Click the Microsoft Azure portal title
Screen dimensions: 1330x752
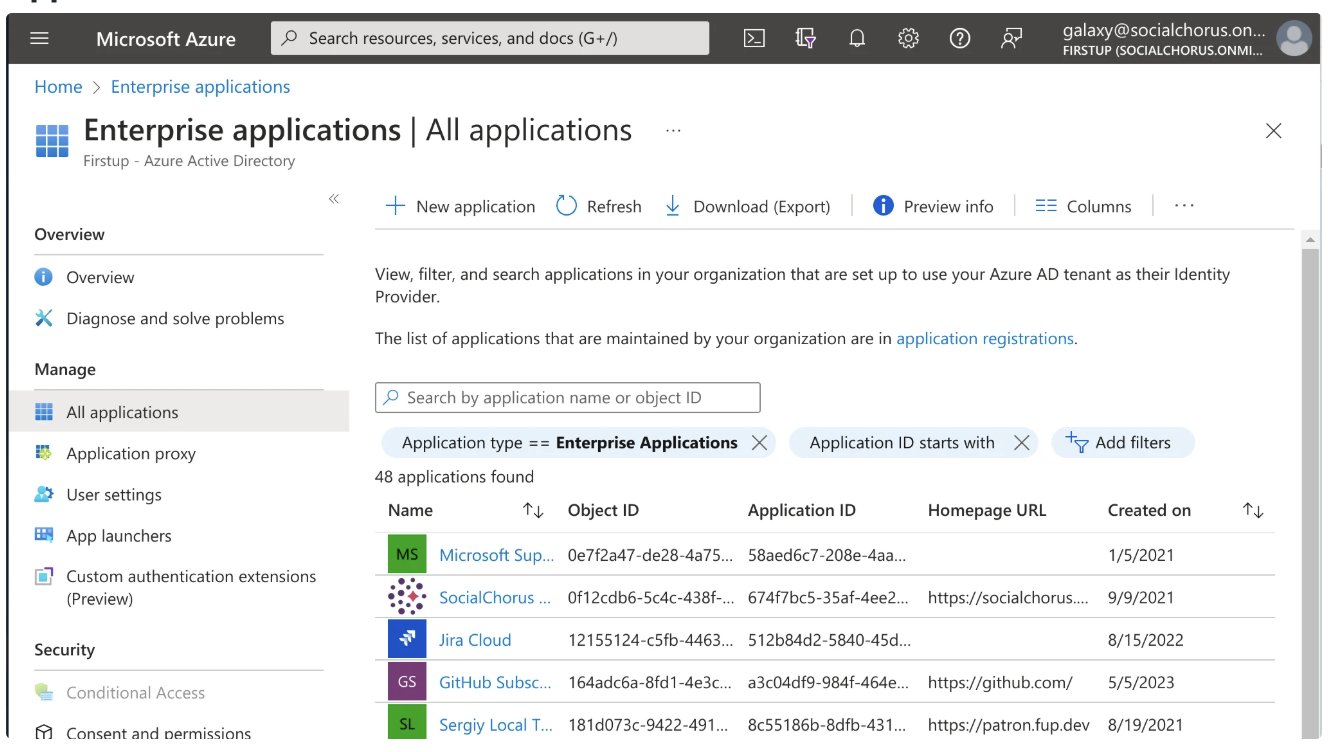point(166,39)
